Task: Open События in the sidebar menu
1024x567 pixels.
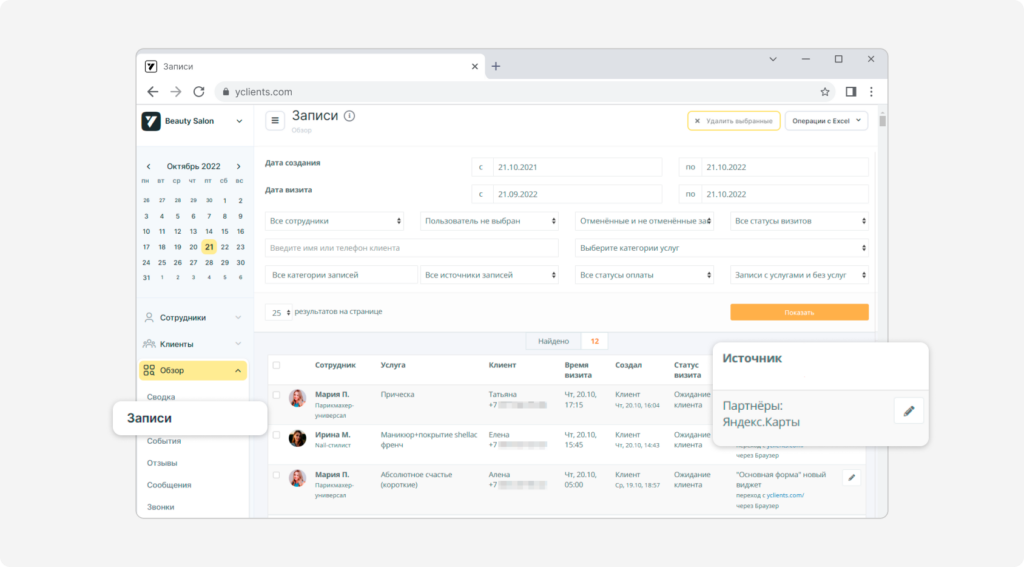Action: pos(164,441)
